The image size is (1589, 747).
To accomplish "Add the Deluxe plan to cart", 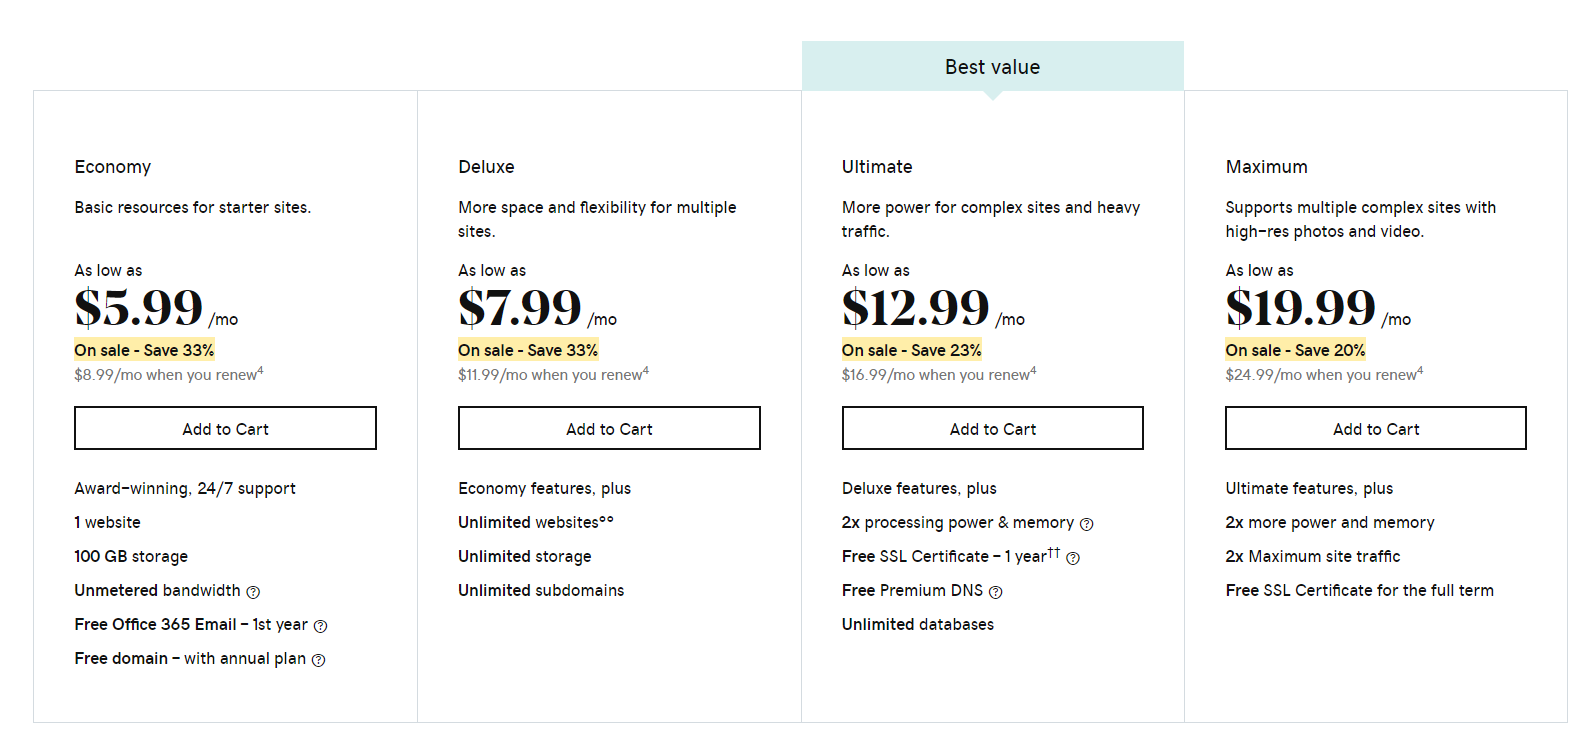I will pyautogui.click(x=609, y=428).
